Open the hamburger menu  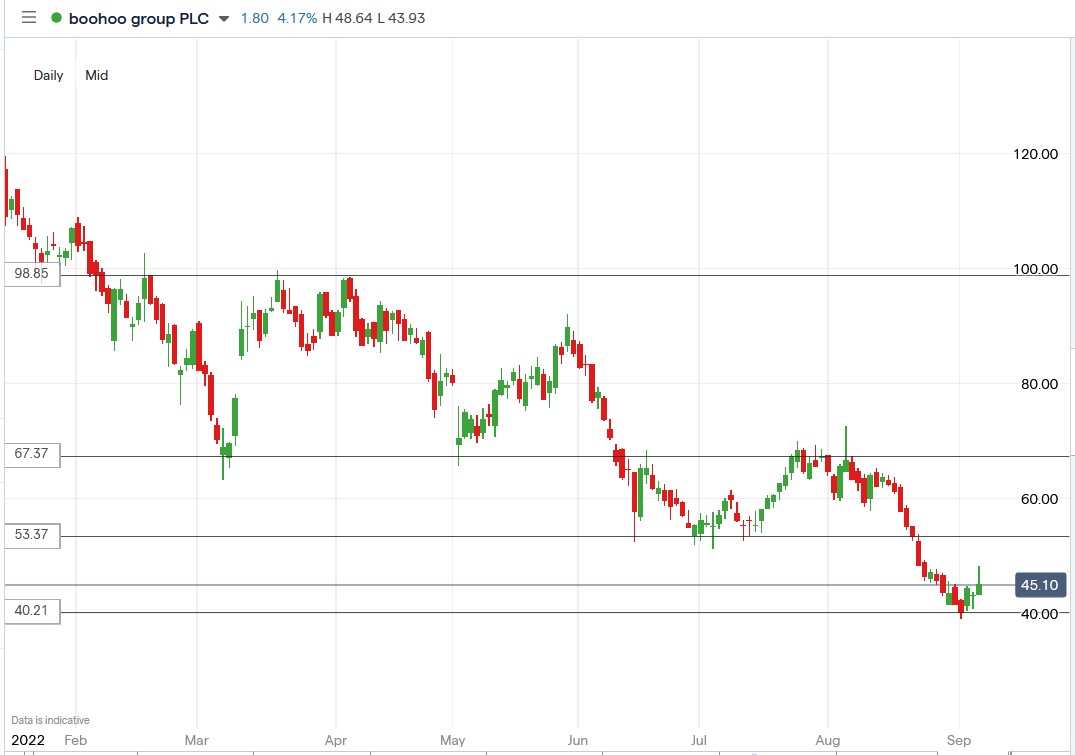[x=28, y=18]
